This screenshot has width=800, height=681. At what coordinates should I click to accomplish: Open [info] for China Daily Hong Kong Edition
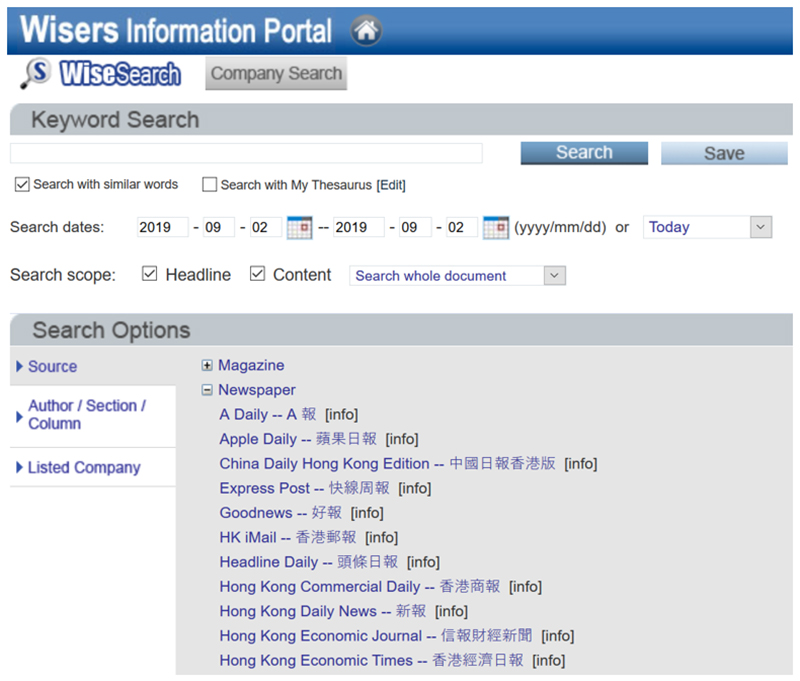[x=581, y=464]
